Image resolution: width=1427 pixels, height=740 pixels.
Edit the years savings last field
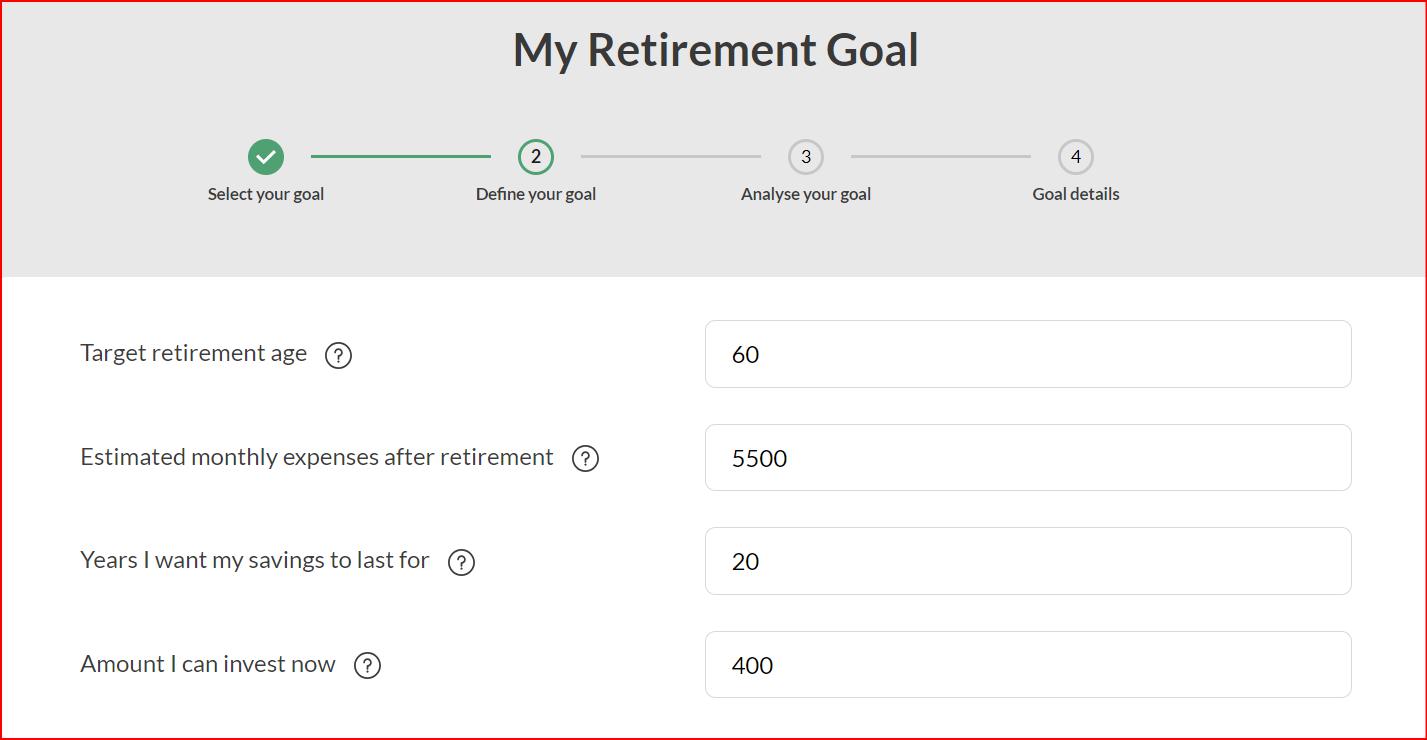tap(1028, 561)
